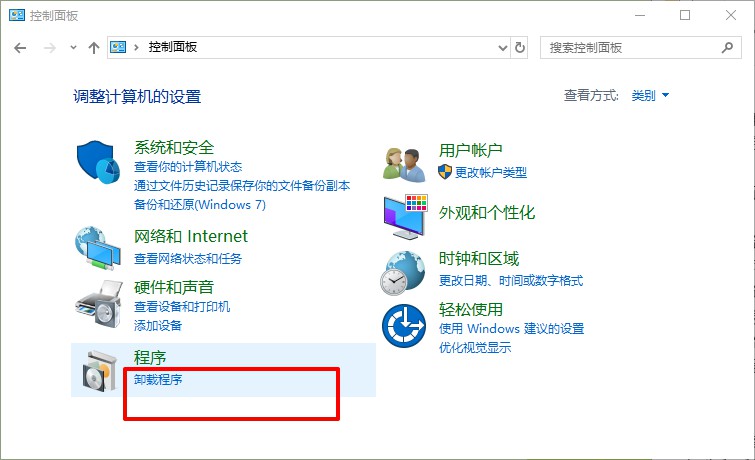Click the Network and Internet globe icon

[98, 248]
